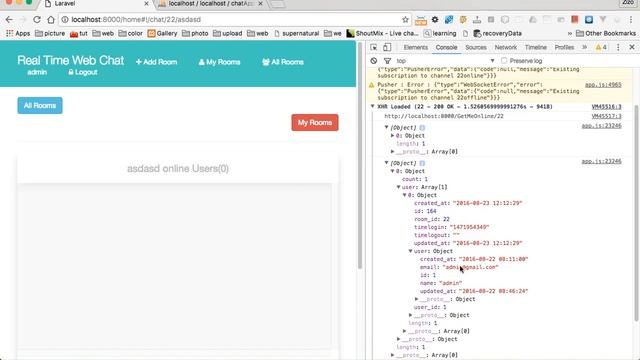Click the DevTools console scrollbar
640x360 pixels.
coord(636,212)
